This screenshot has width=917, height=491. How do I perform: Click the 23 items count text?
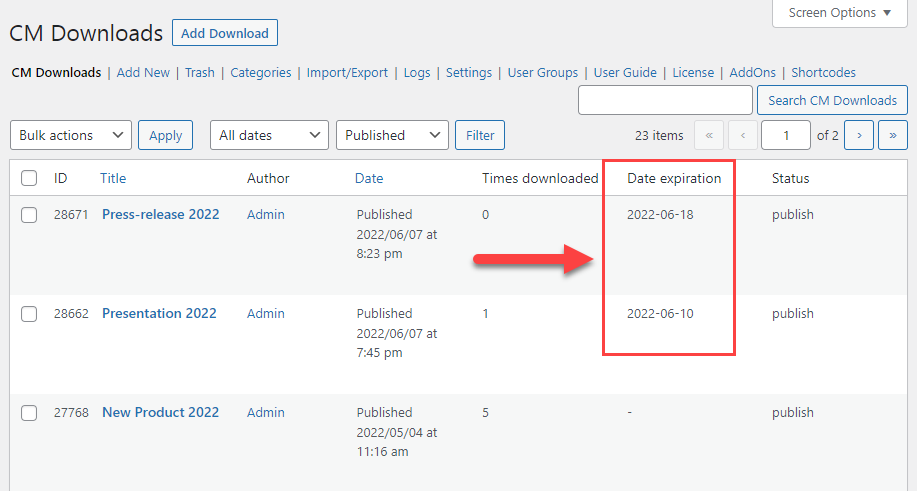coord(659,136)
